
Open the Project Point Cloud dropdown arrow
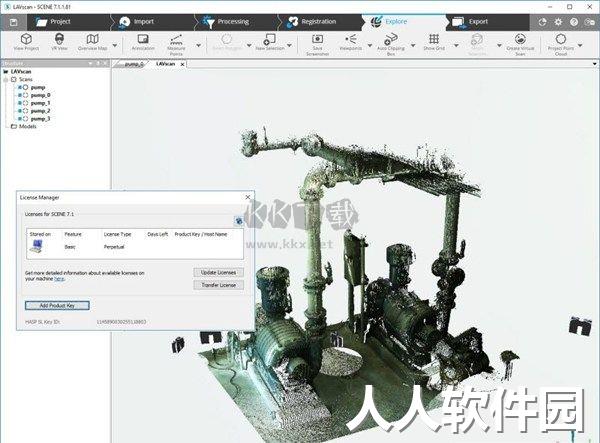tap(580, 46)
